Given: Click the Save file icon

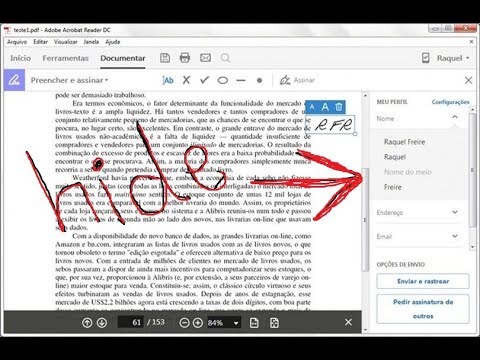Looking at the screenshot, I should [x=165, y=58].
